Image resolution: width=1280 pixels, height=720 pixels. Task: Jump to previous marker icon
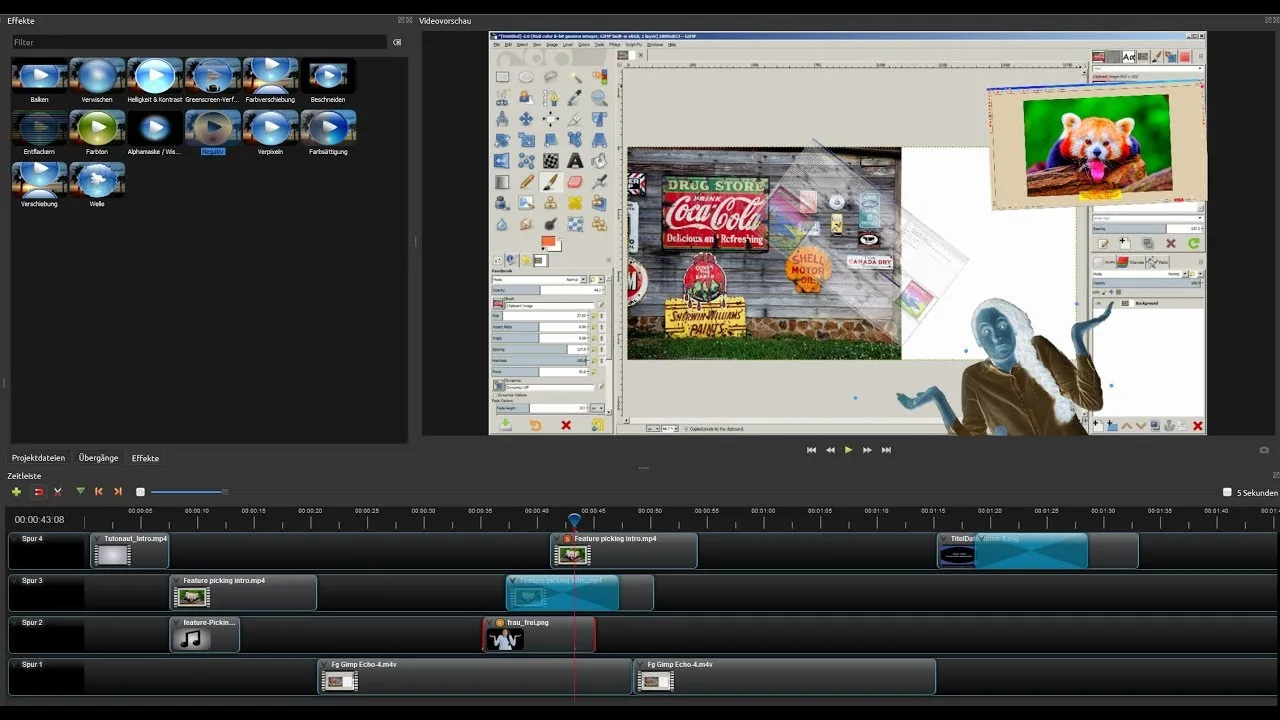point(99,492)
